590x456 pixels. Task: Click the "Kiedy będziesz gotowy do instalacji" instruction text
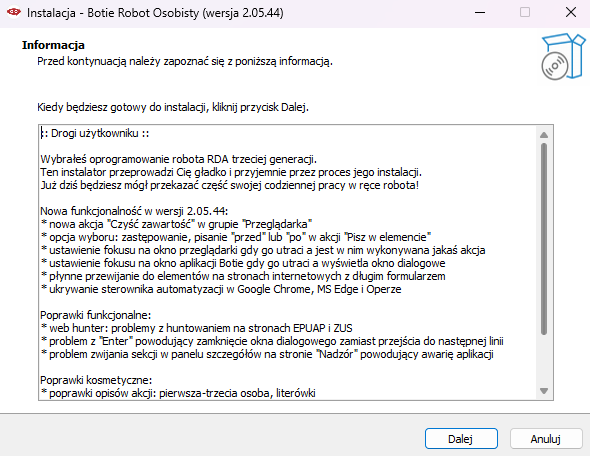coord(173,107)
